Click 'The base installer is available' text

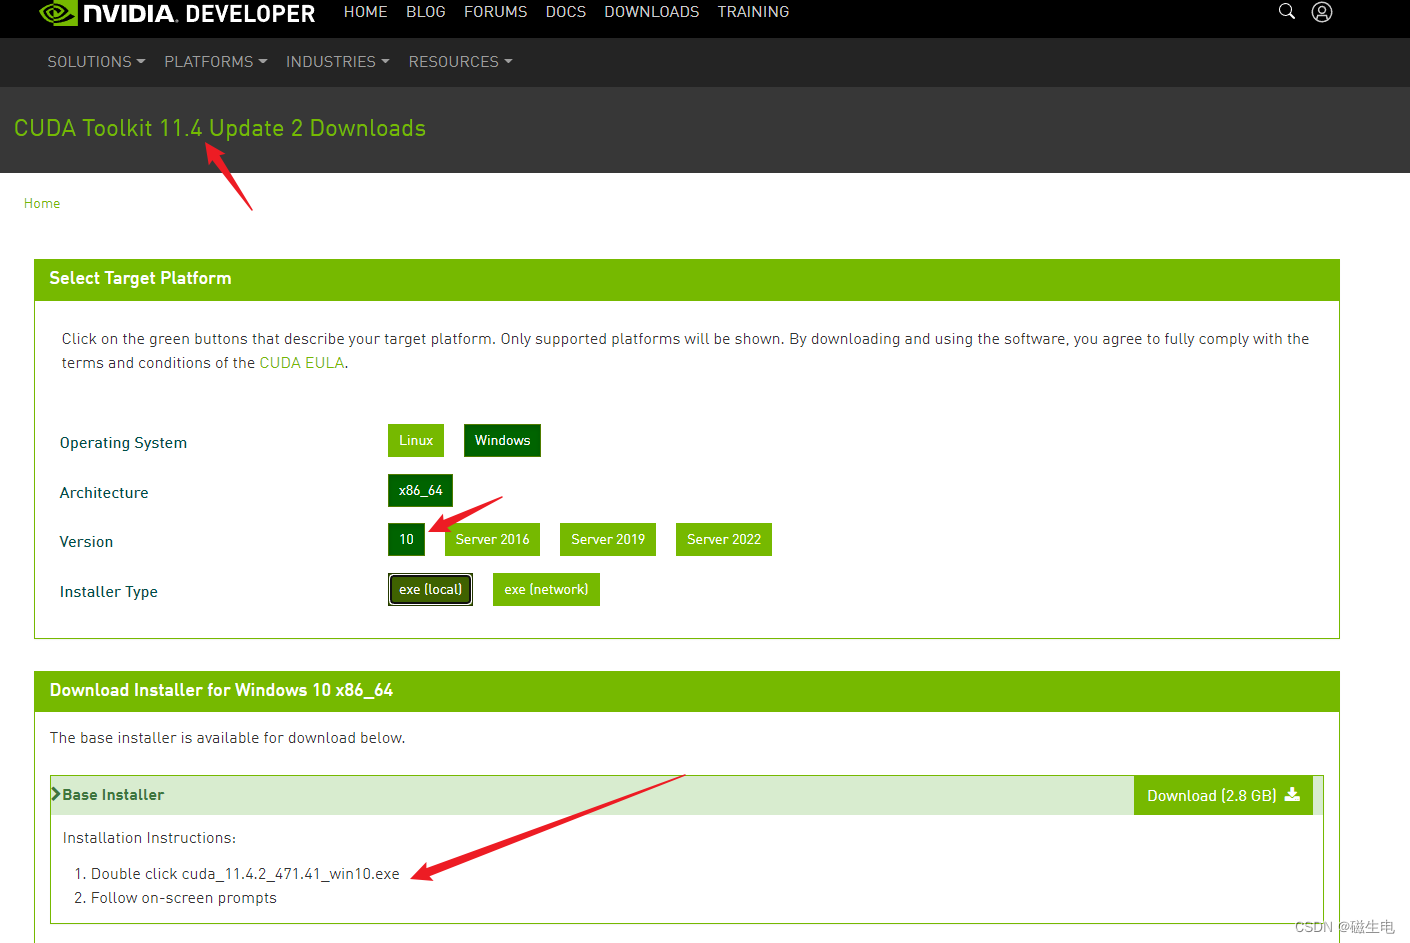[x=227, y=738]
